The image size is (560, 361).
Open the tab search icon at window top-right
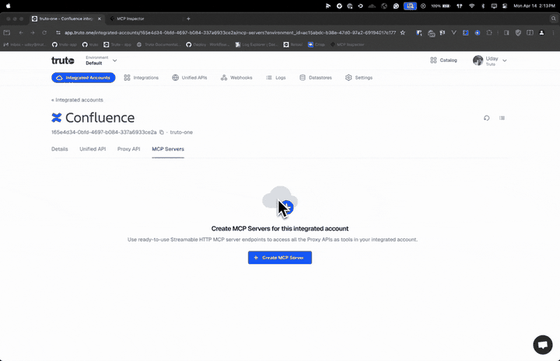(x=553, y=19)
